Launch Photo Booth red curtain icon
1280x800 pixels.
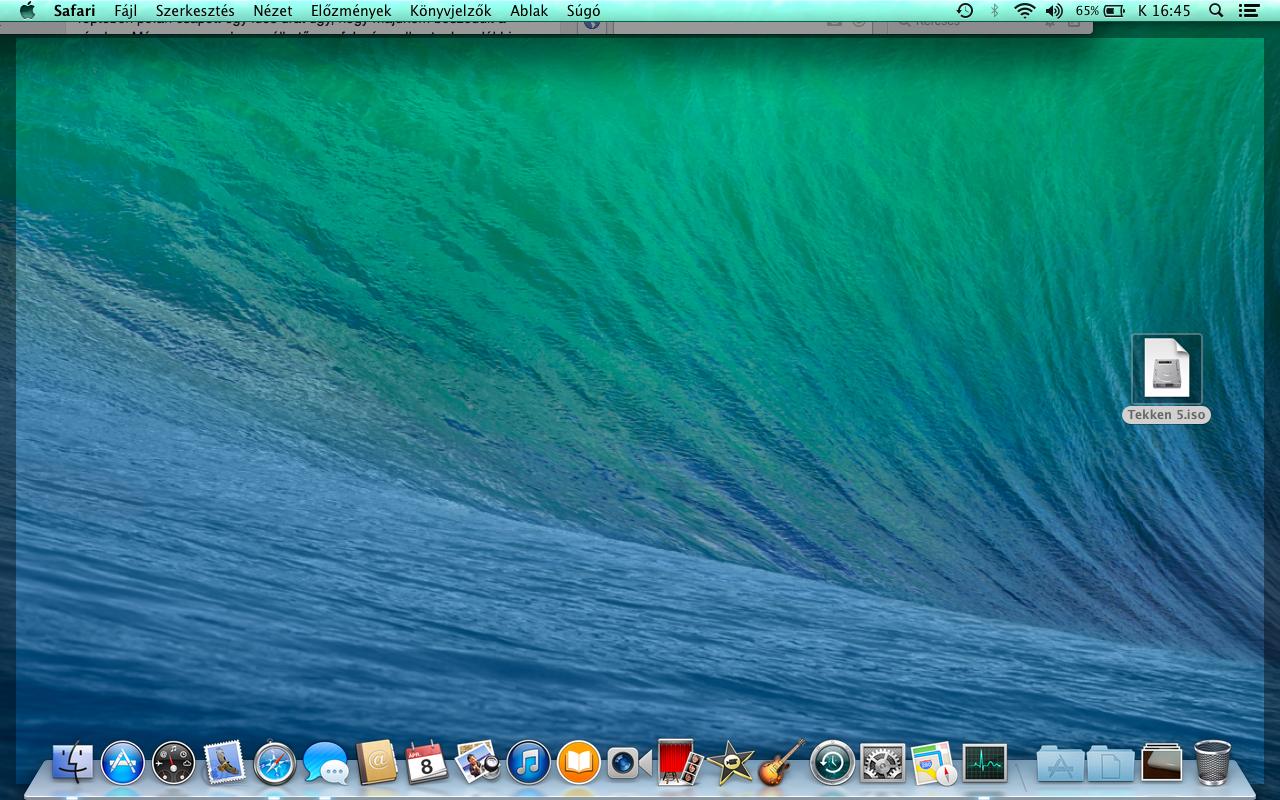click(x=680, y=763)
